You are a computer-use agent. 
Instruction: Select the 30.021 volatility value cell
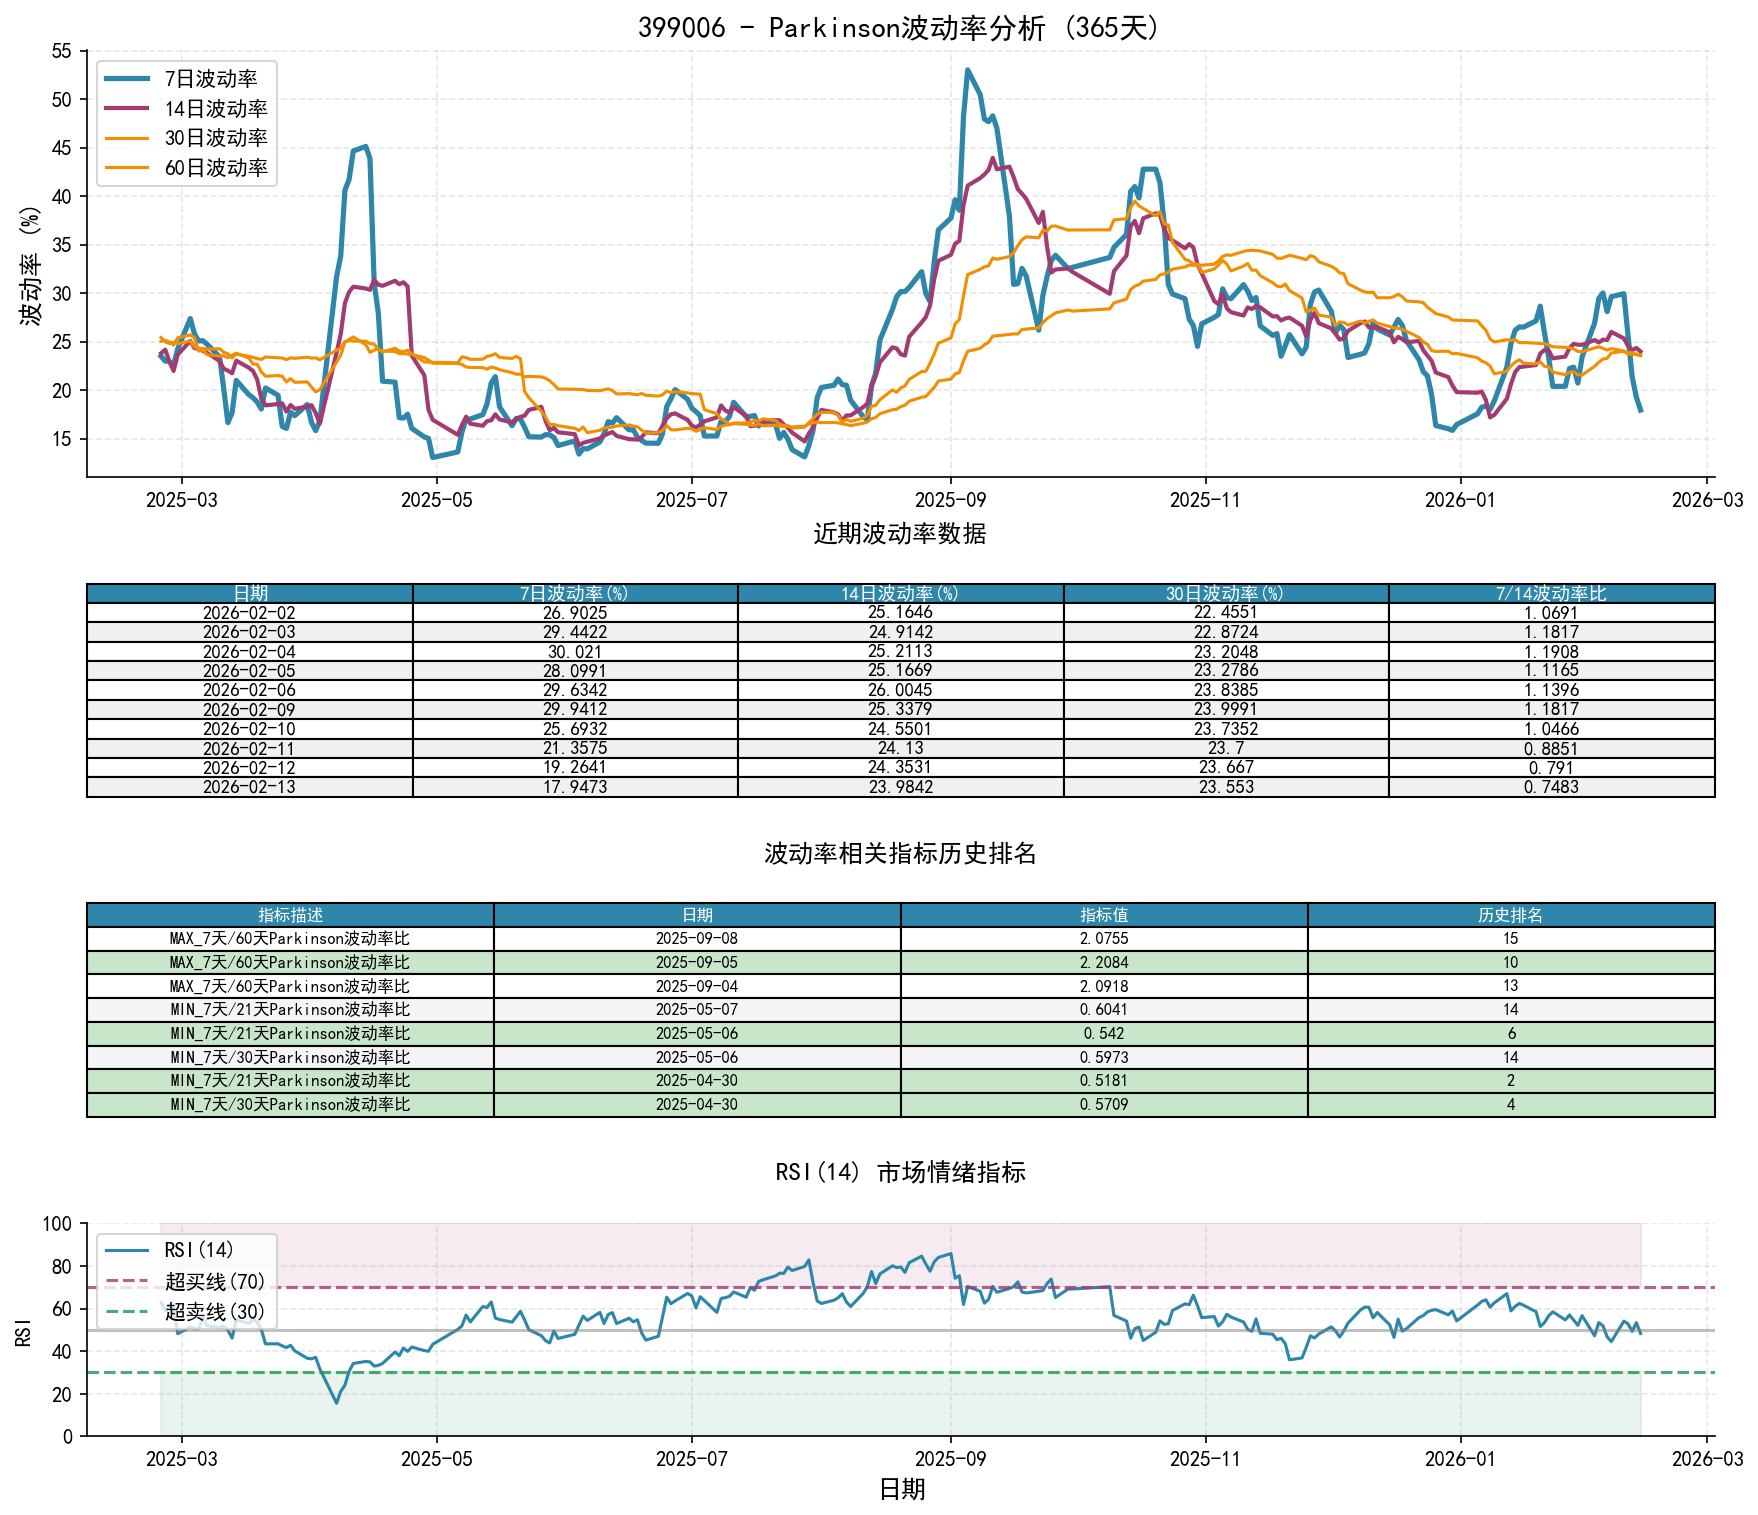[x=574, y=652]
